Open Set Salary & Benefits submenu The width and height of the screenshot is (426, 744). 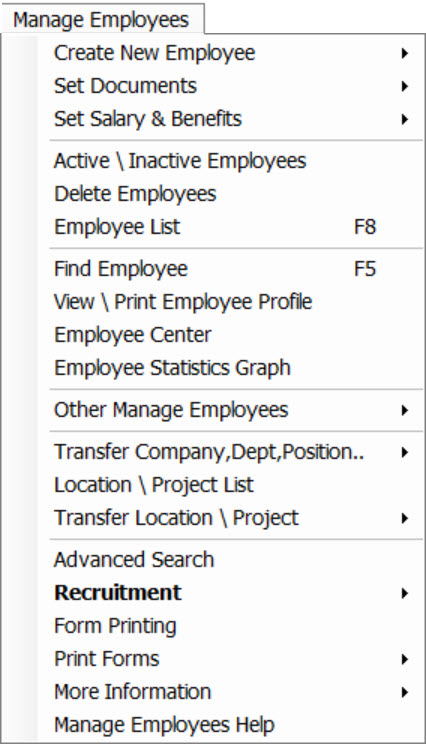231,119
